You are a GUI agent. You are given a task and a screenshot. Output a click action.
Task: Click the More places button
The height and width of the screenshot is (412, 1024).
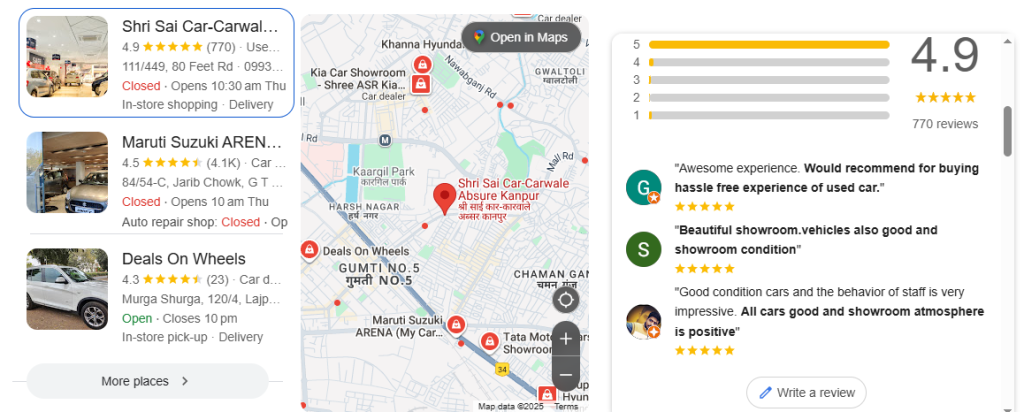[147, 381]
